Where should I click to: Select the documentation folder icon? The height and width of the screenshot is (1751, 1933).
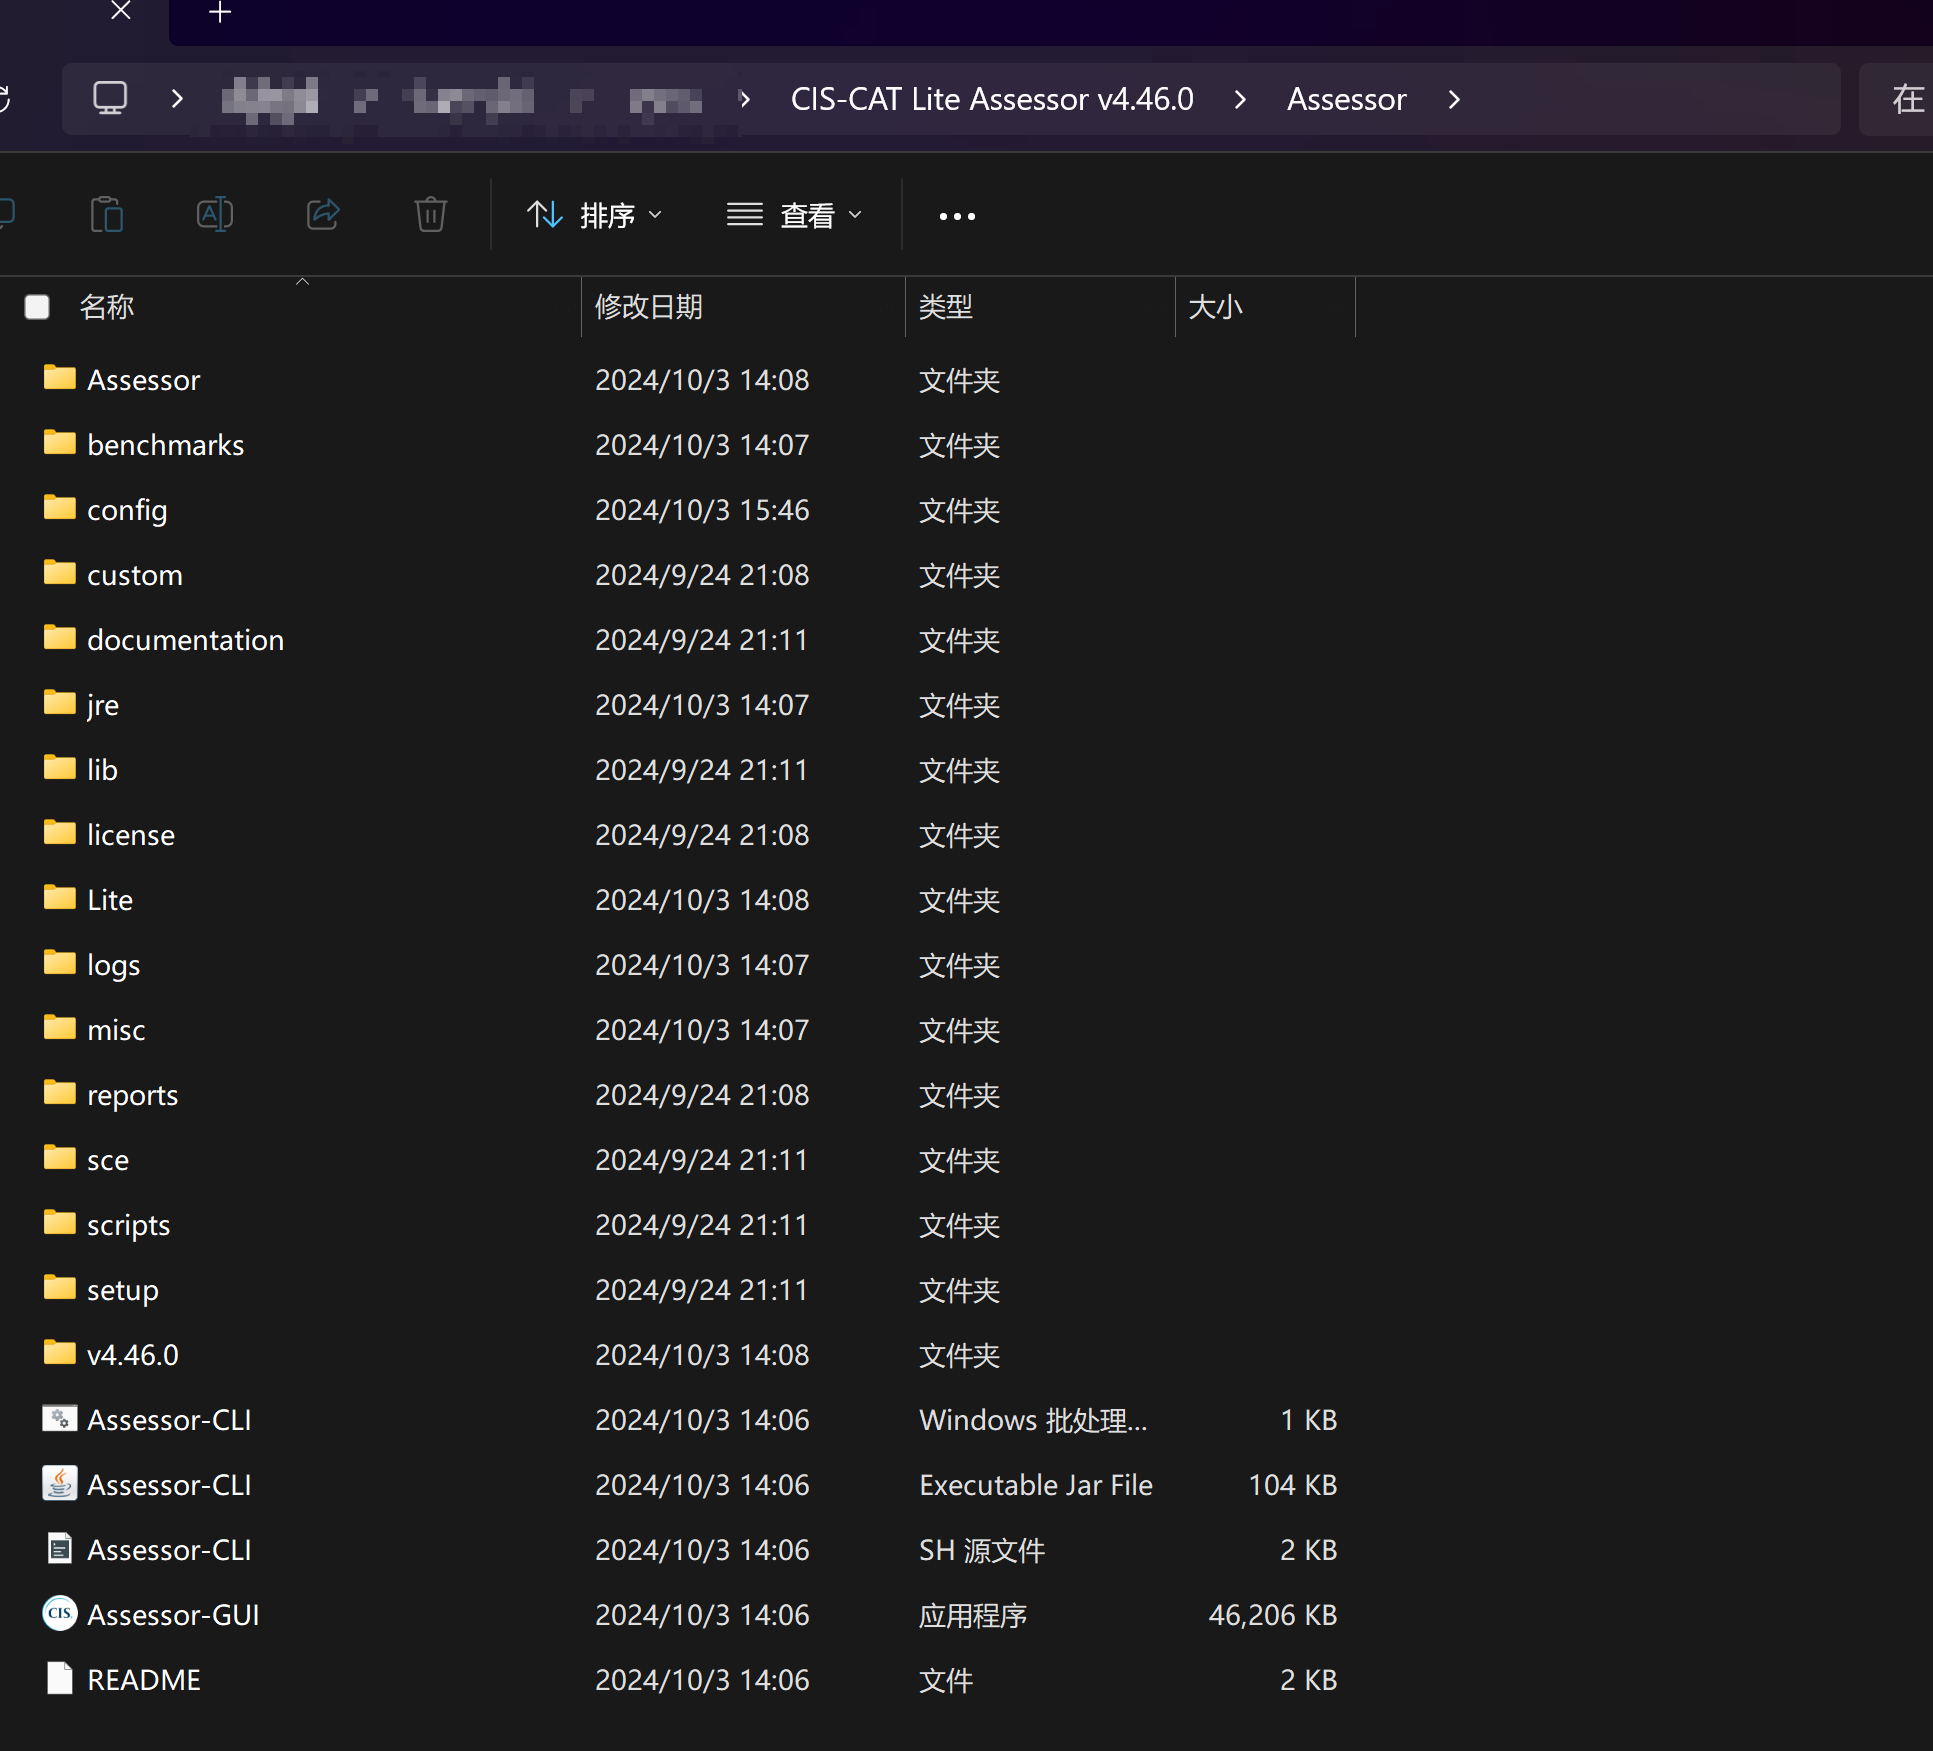pyautogui.click(x=60, y=637)
